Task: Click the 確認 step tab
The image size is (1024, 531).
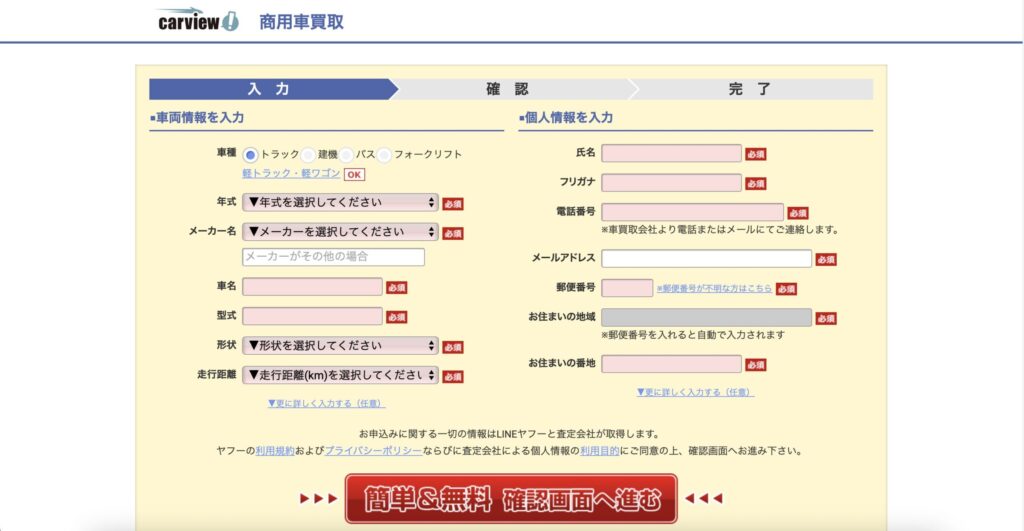Action: pos(513,89)
